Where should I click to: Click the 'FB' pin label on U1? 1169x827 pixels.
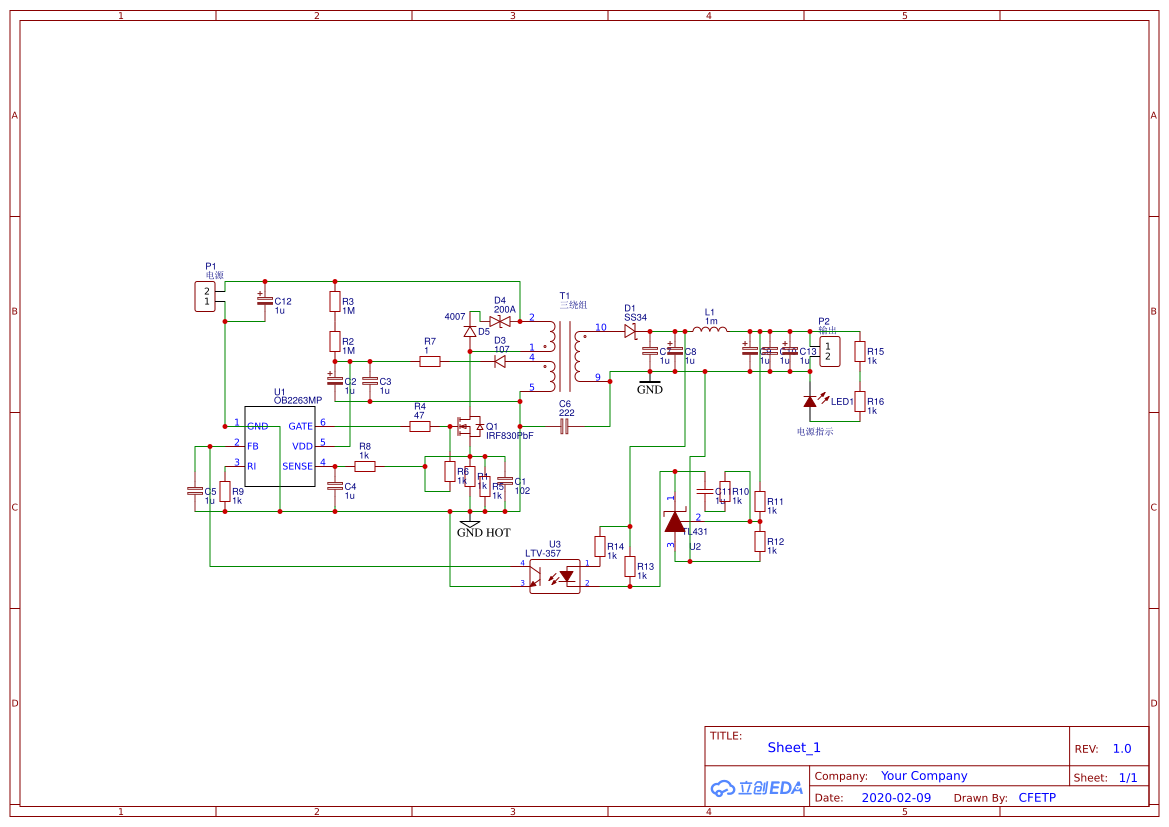pos(253,447)
